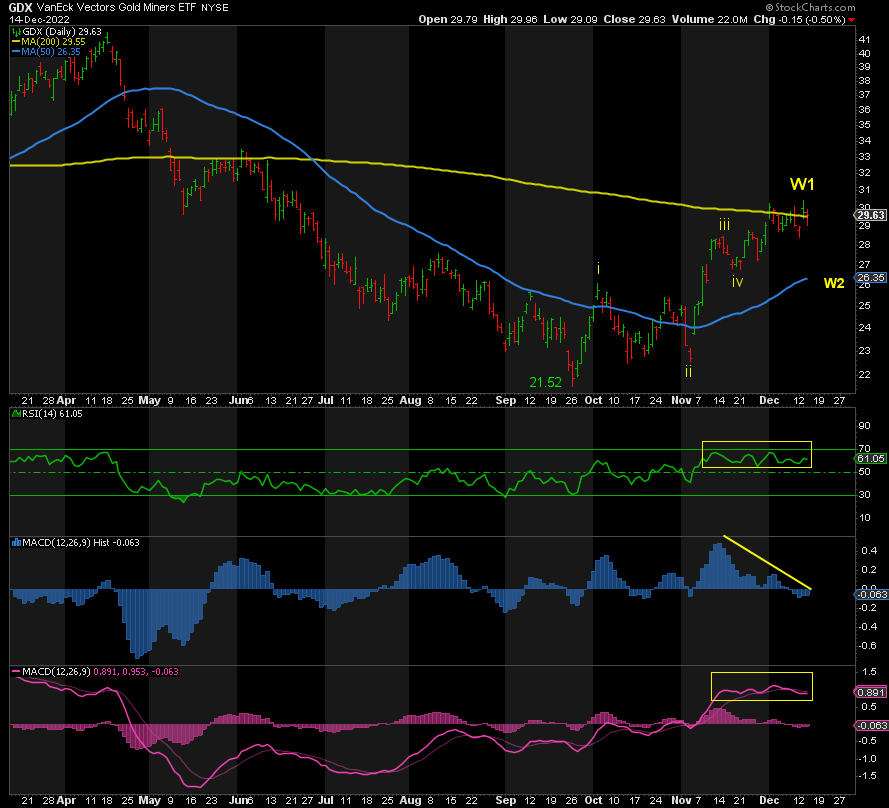Image resolution: width=889 pixels, height=808 pixels.
Task: Click the 'Chg -0.15 (-0.50%)' value
Action: [799, 19]
